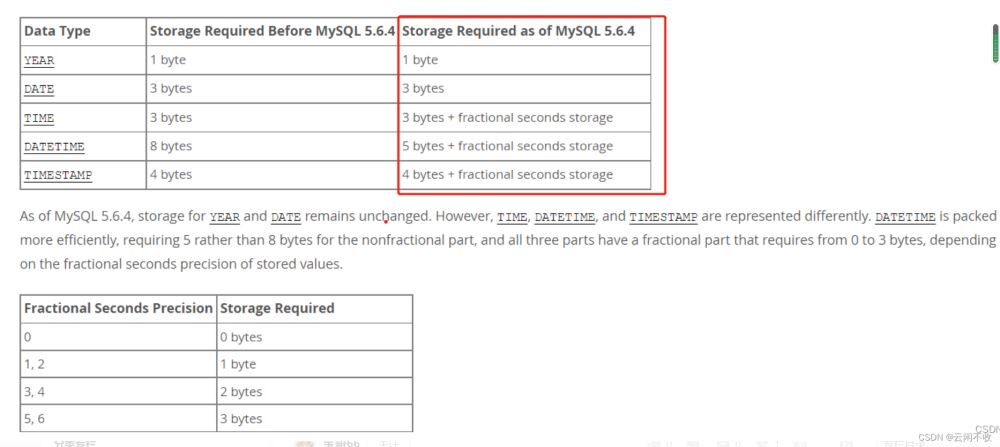Click the CSDN watermark at the bottom right
The width and height of the screenshot is (1000, 447).
coord(960,436)
